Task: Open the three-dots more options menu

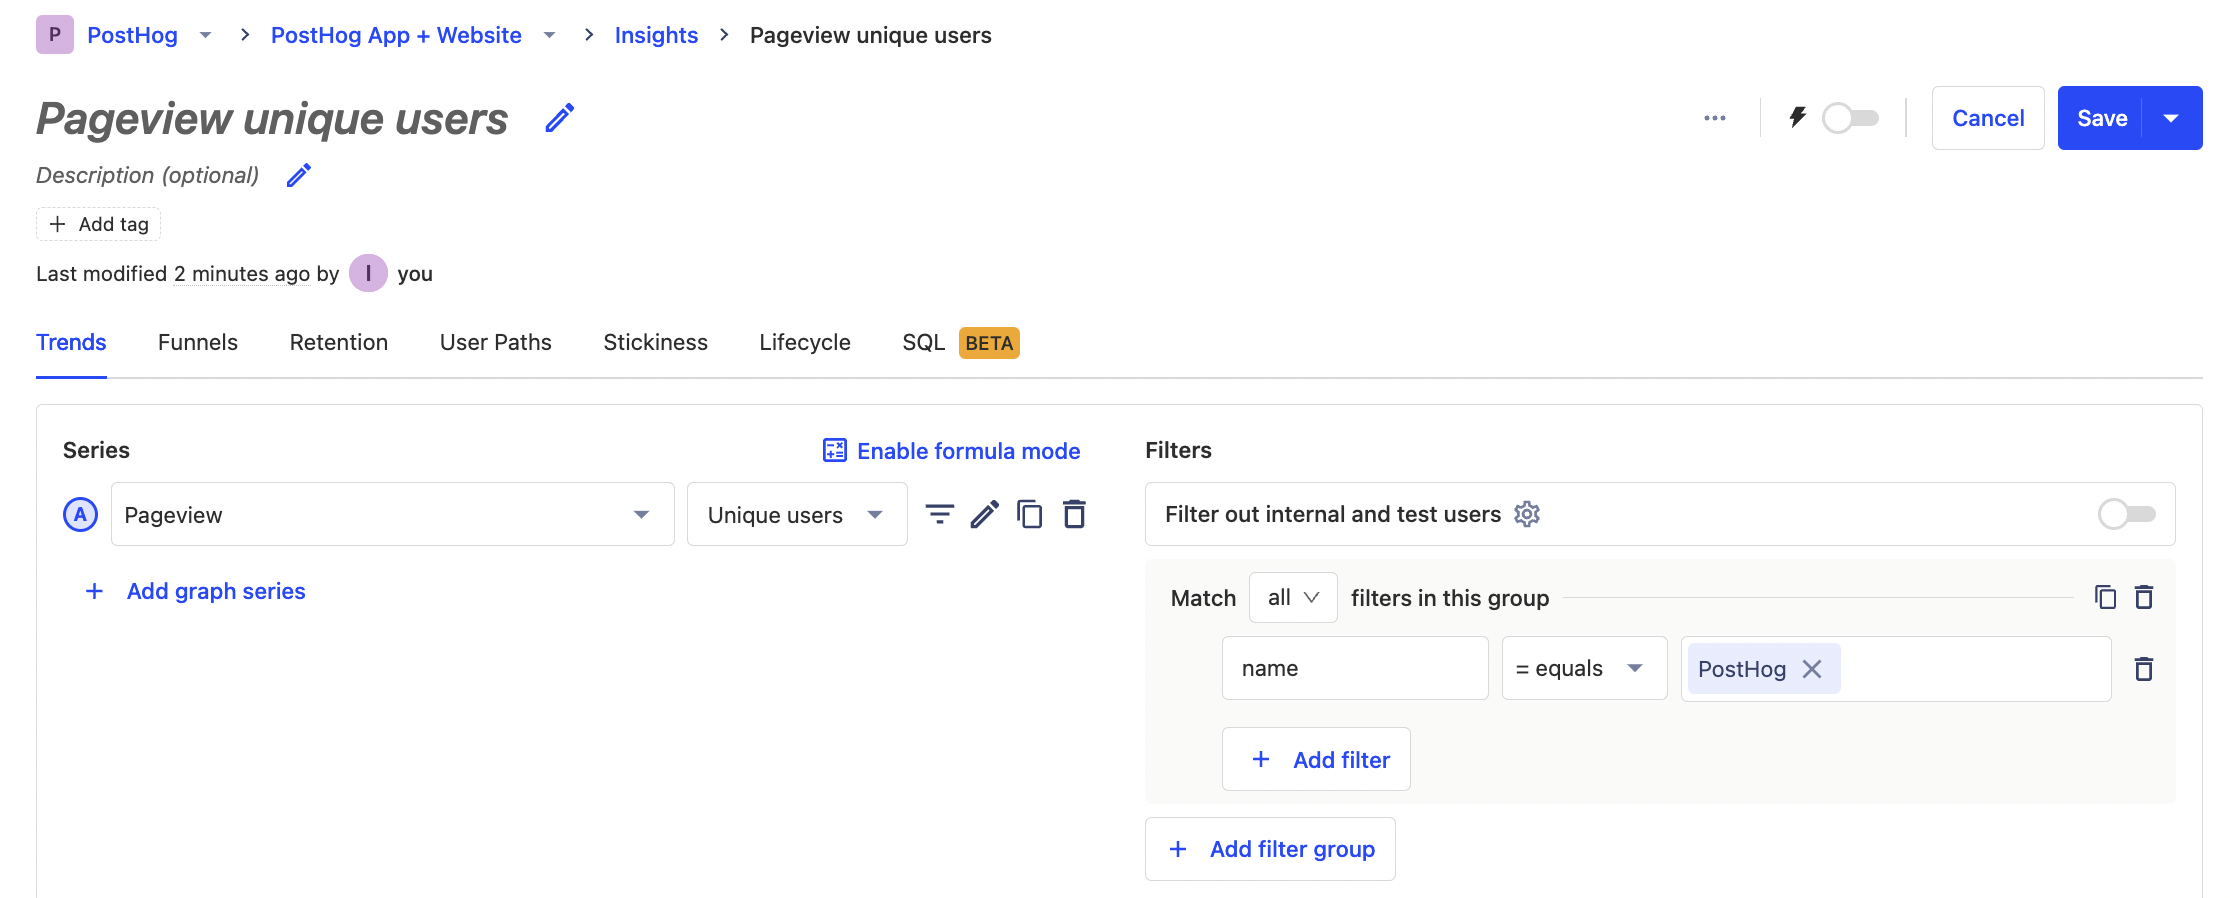Action: (x=1714, y=118)
